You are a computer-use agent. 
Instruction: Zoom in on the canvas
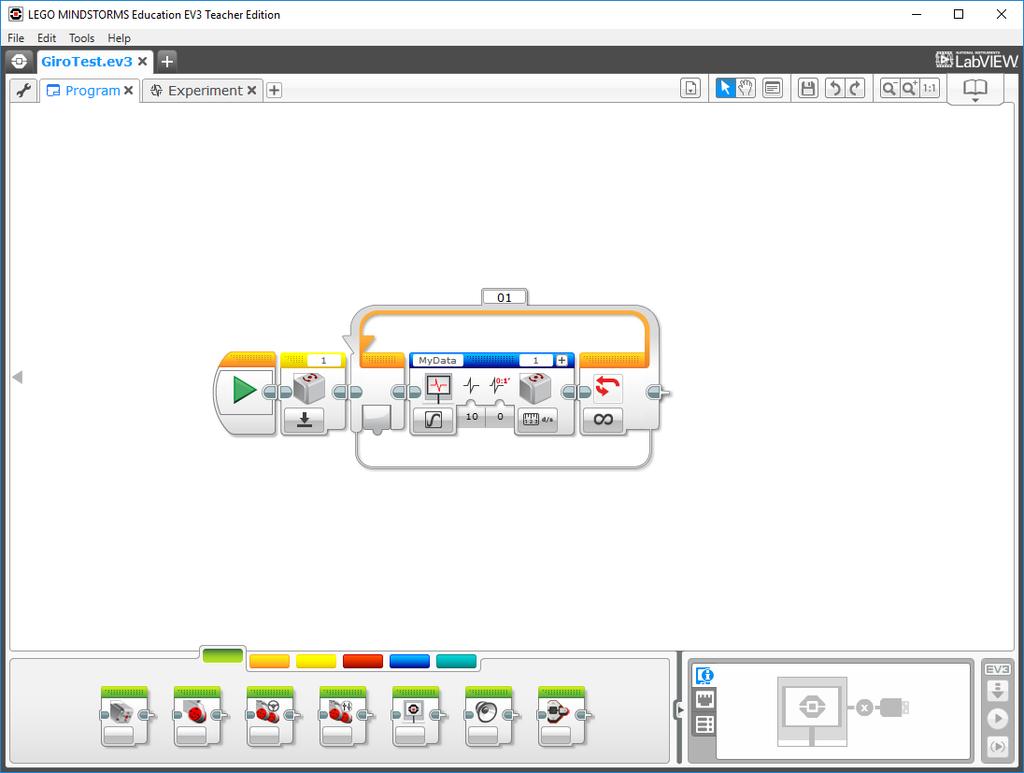[x=909, y=88]
